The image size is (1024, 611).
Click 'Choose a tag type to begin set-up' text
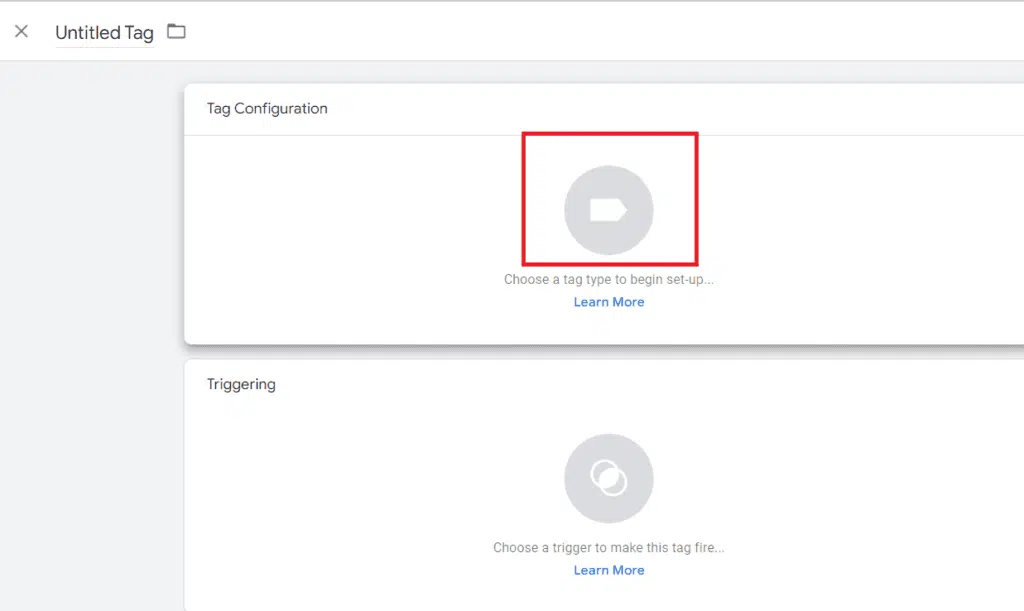tap(608, 280)
